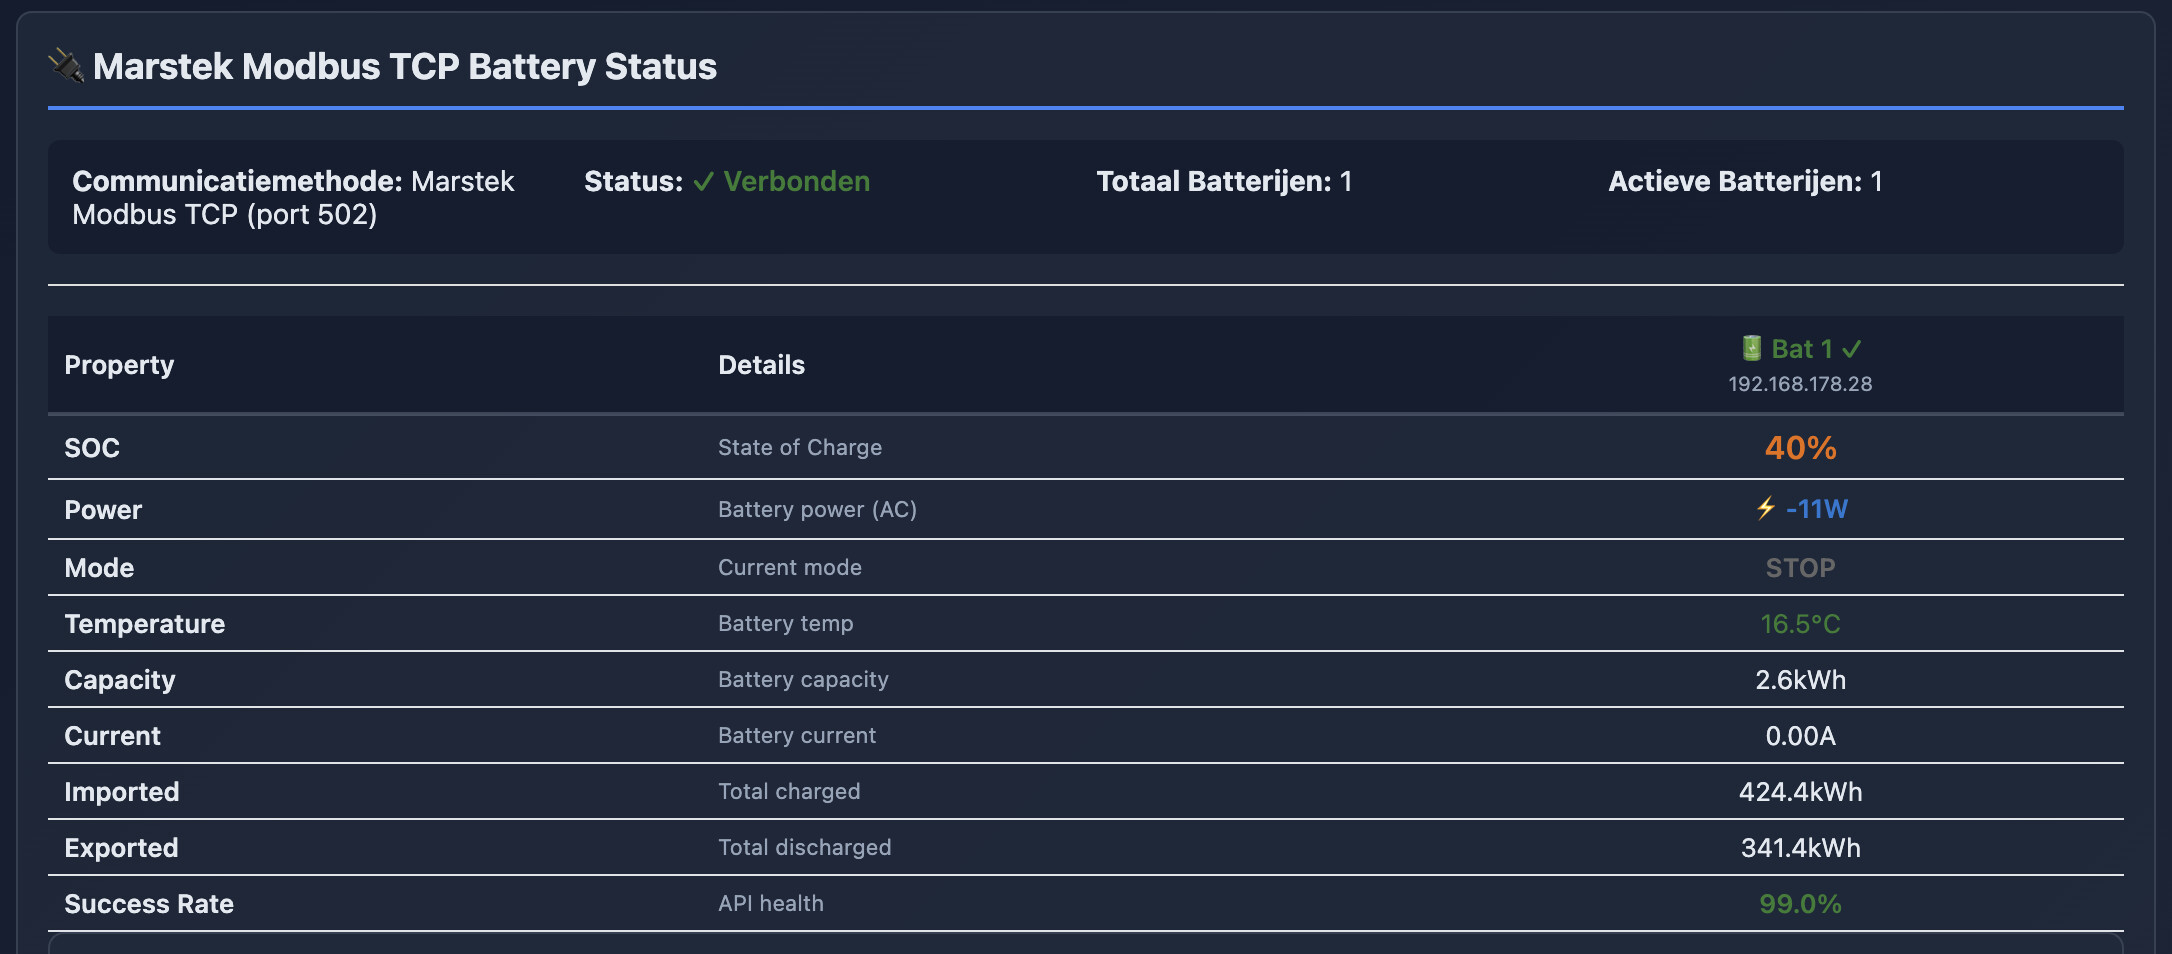Click the Communicatiemethode label
Image resolution: width=2172 pixels, height=954 pixels.
[x=237, y=181]
